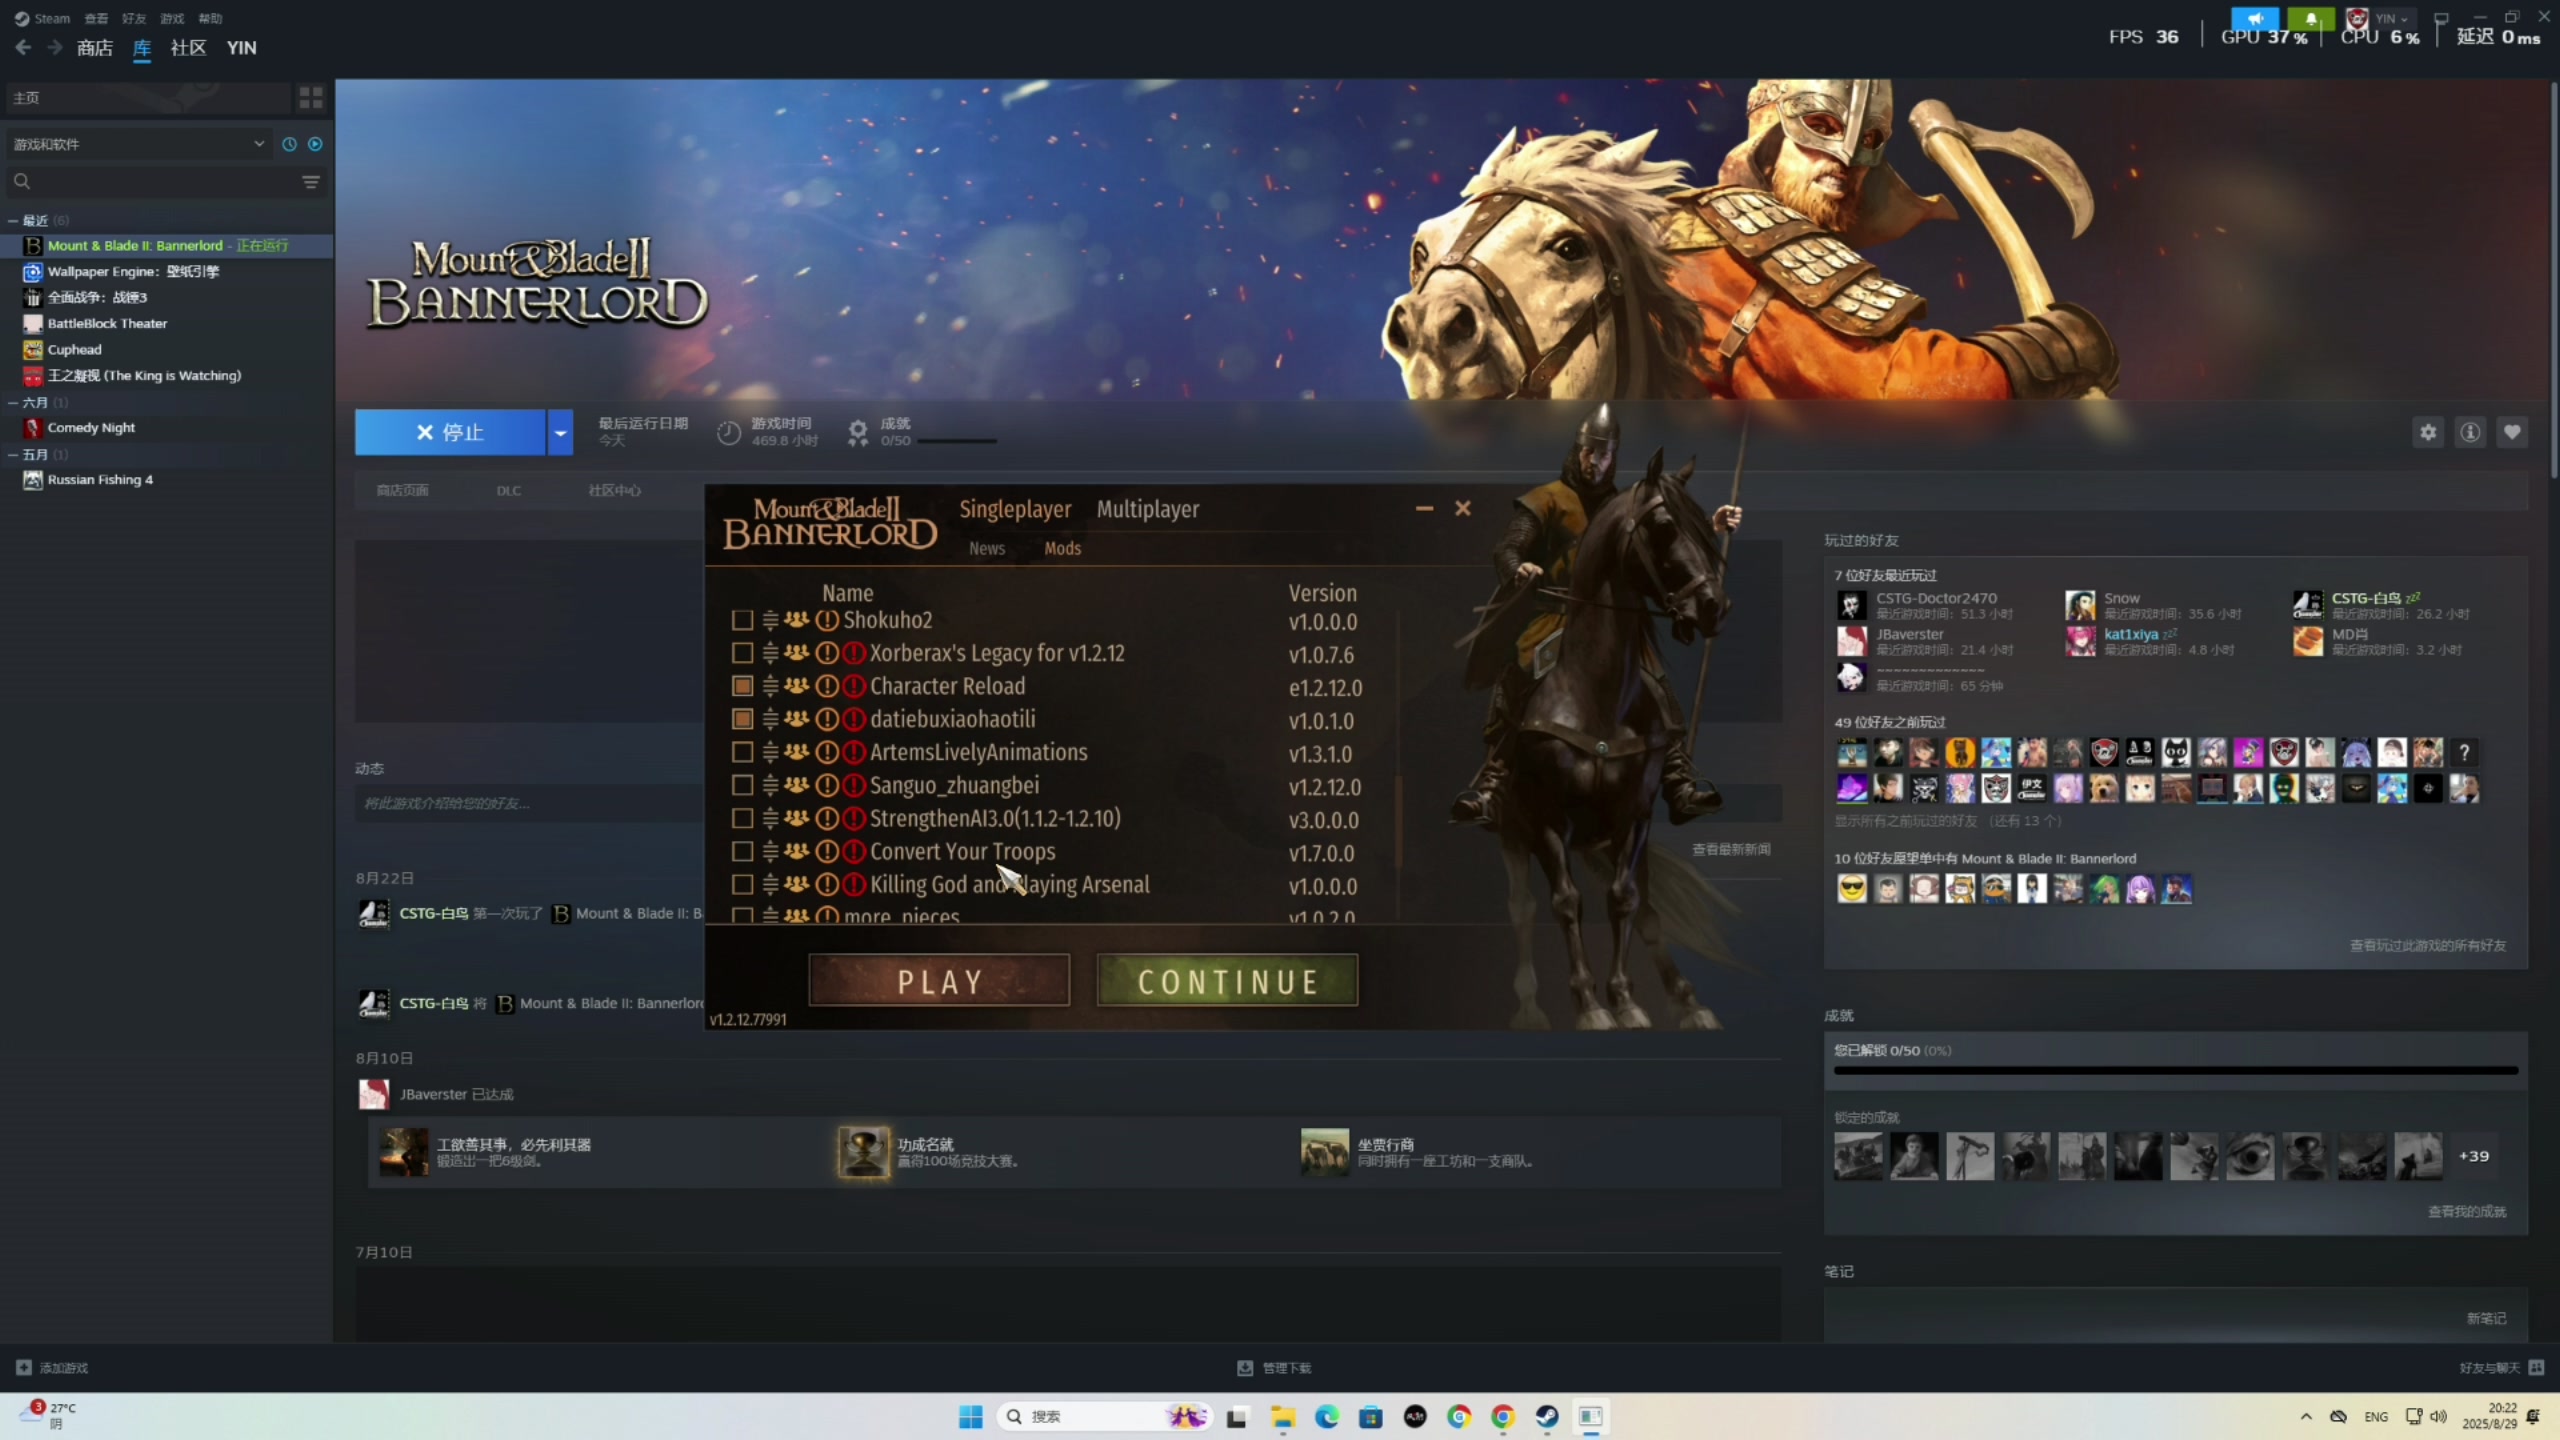
Task: Enable Xorberax's Legacy mod checkbox
Action: [x=742, y=653]
